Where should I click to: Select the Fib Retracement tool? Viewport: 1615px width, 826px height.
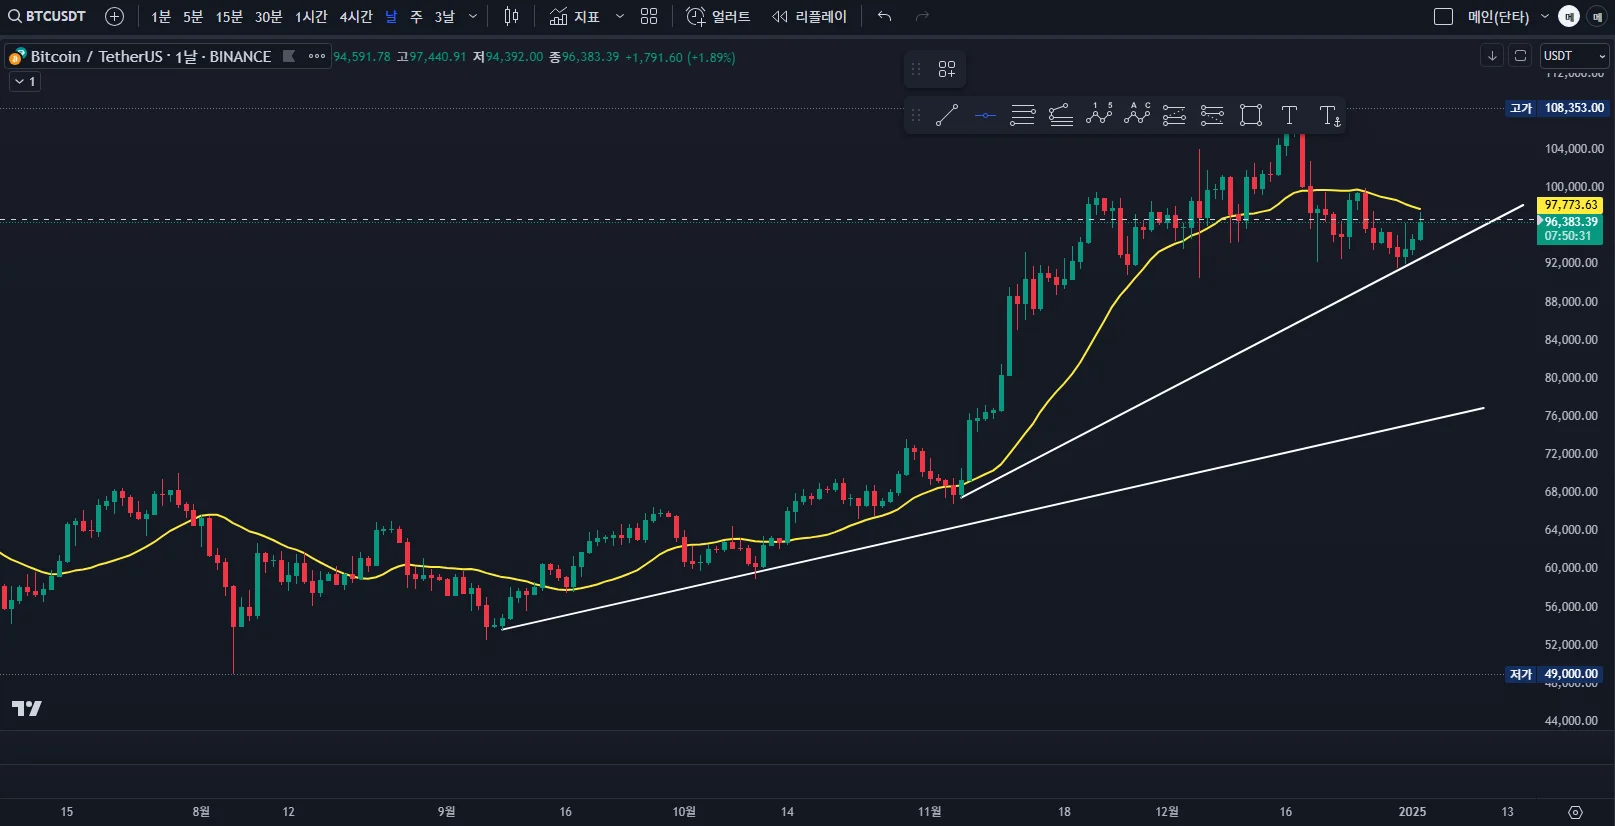(1023, 115)
